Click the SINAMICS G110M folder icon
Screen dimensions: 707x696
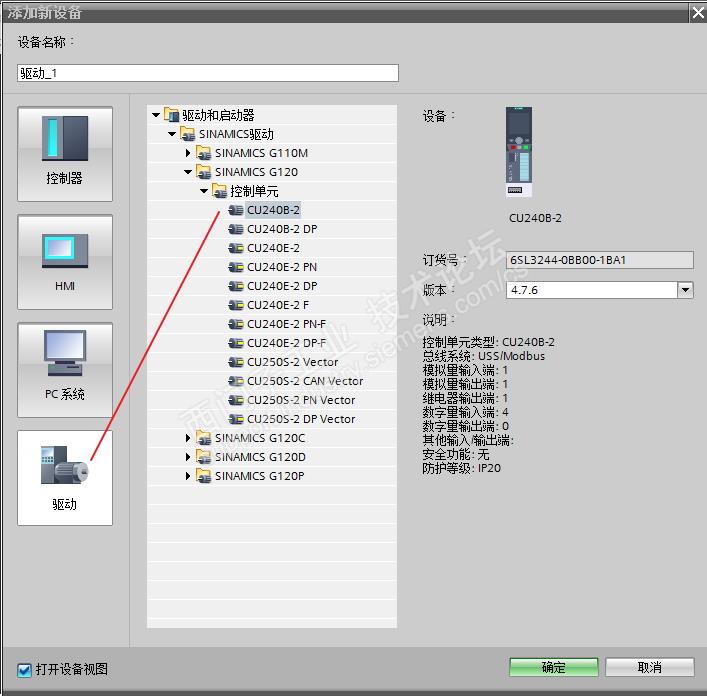point(204,153)
